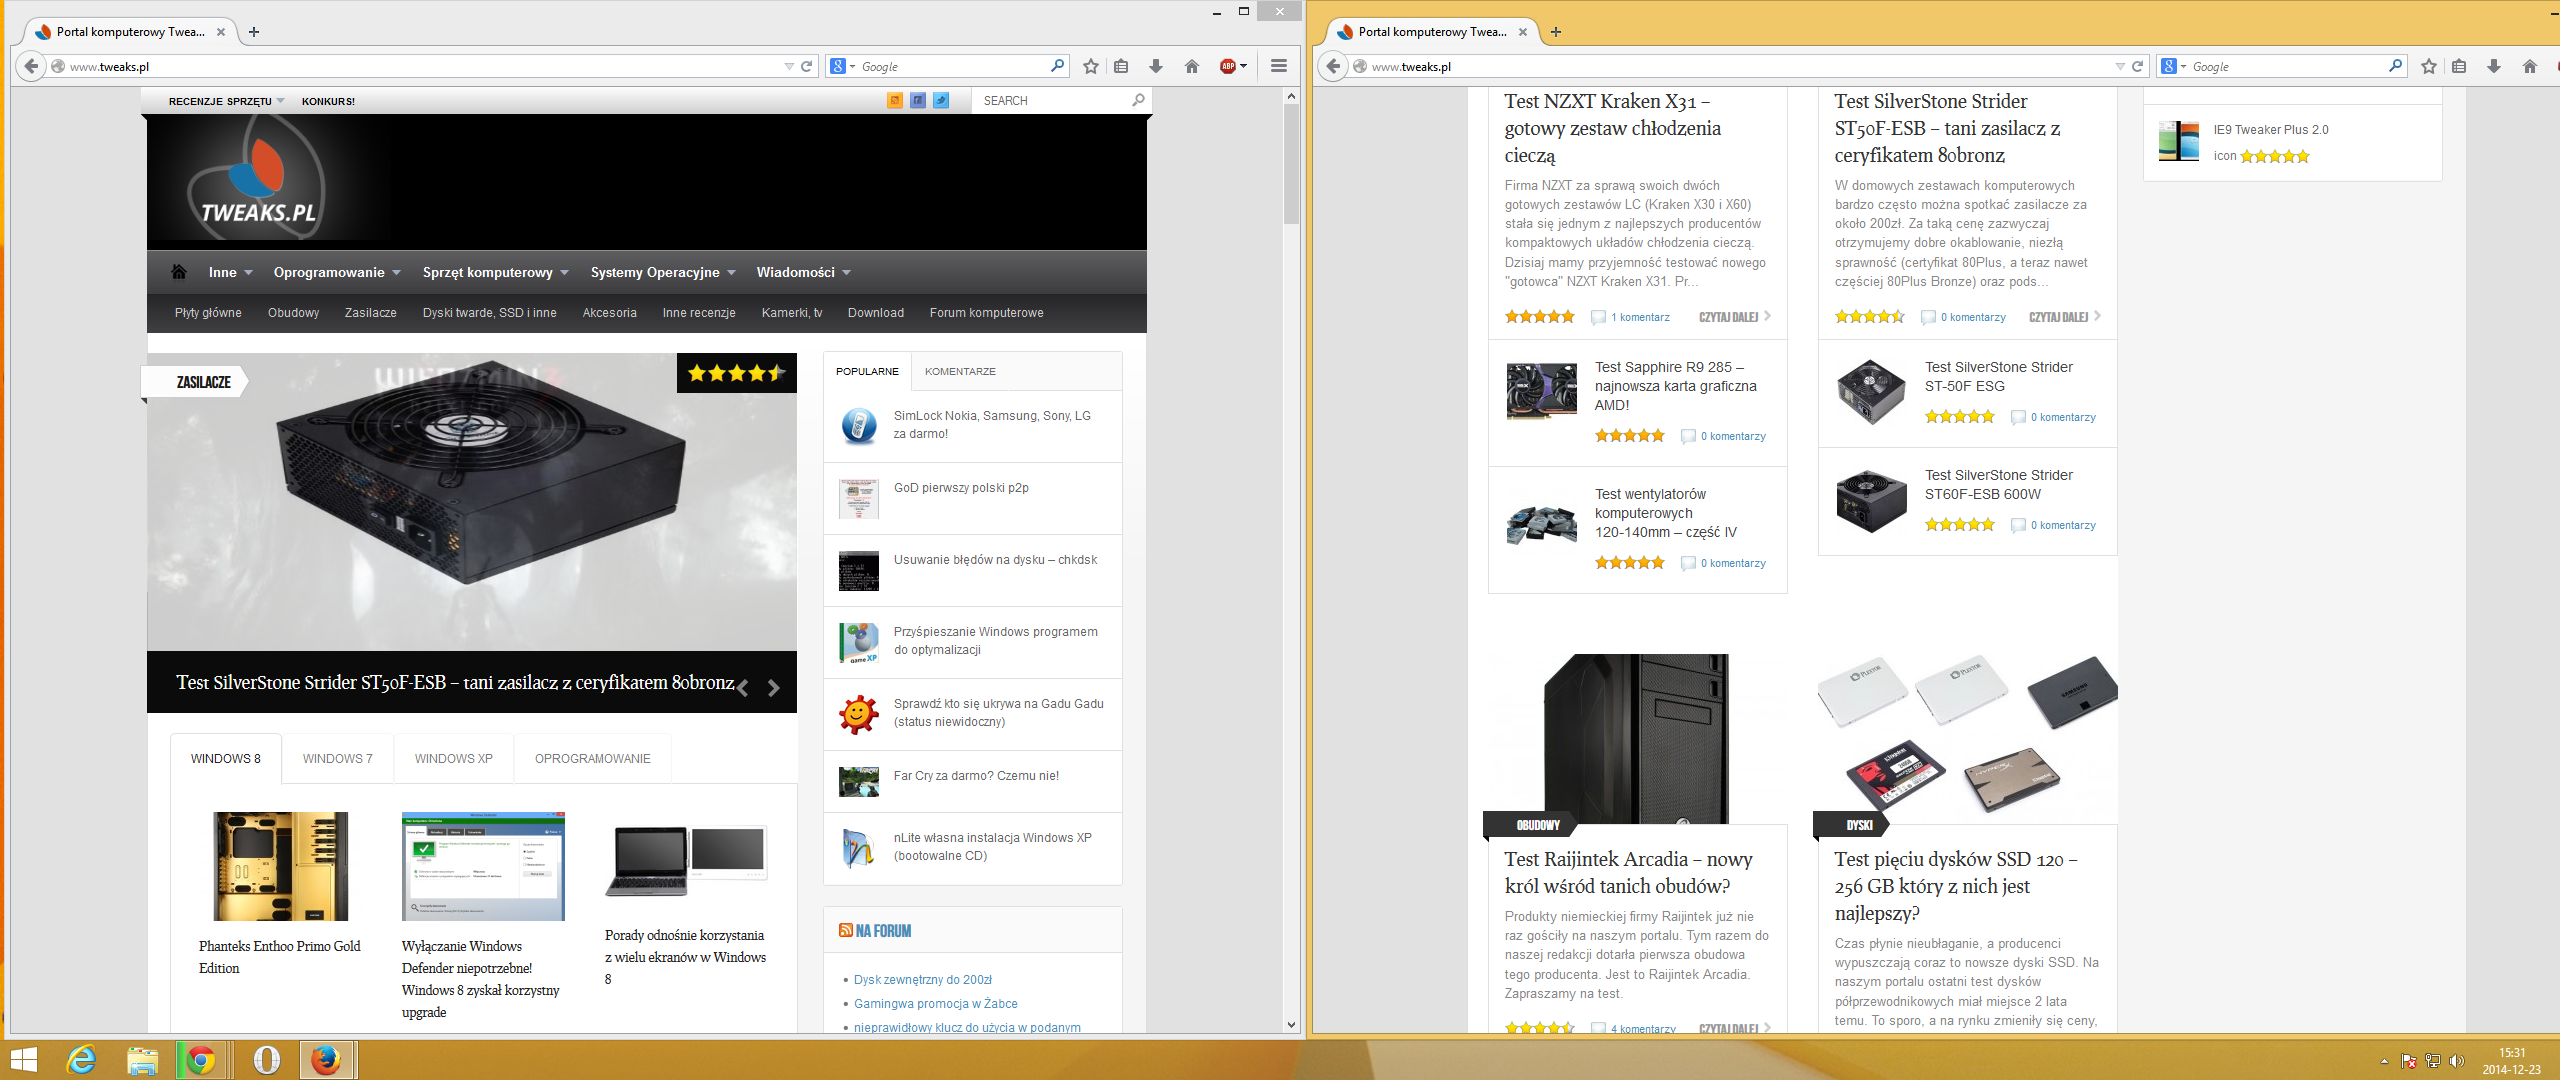Screen dimensions: 2560x1080
Task: Expand the Systemy Operacyjne menu
Action: [663, 272]
